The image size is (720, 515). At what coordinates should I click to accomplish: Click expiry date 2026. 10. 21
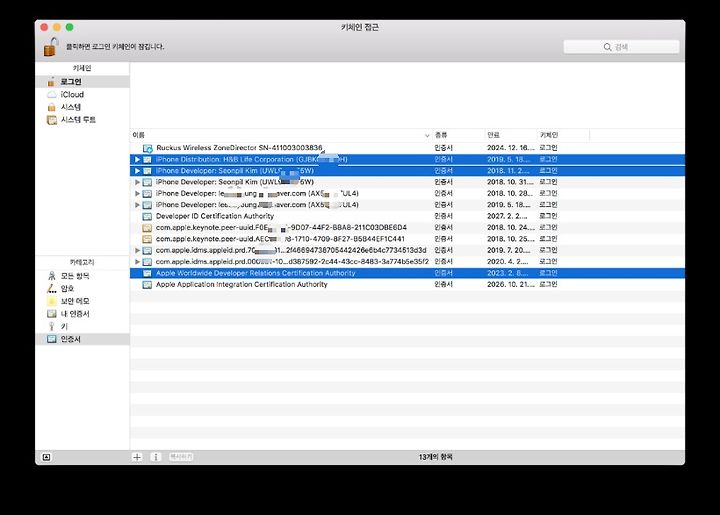click(x=511, y=285)
